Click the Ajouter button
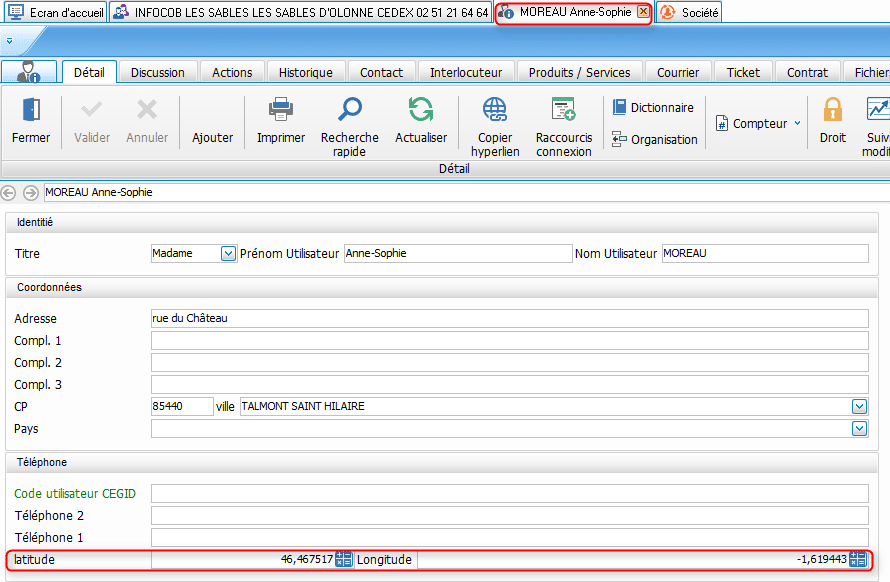 [212, 138]
